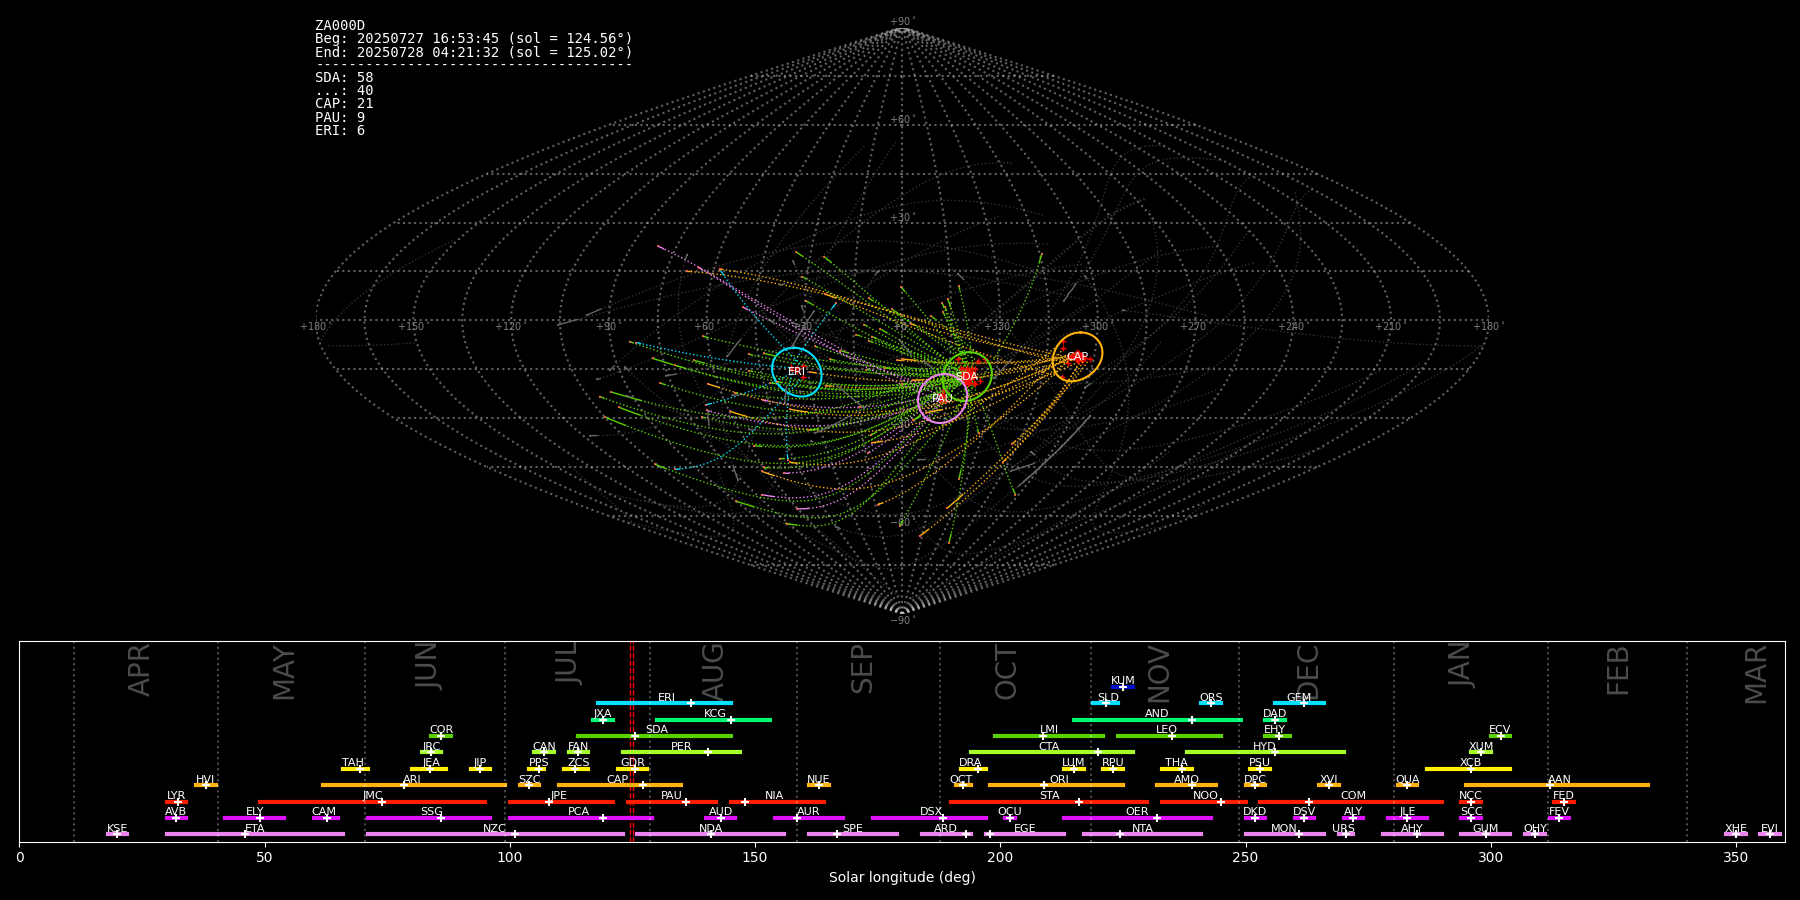
Task: Click the GDR shower bar in timeline
Action: point(633,769)
